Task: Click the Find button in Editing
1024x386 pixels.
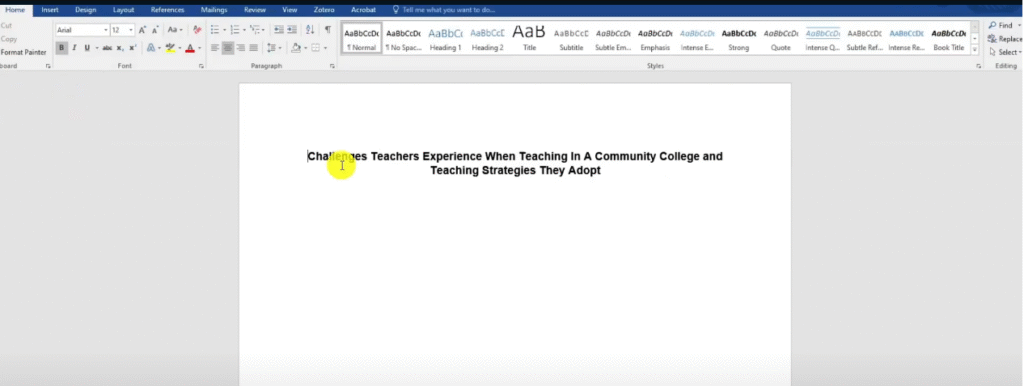Action: (1001, 25)
